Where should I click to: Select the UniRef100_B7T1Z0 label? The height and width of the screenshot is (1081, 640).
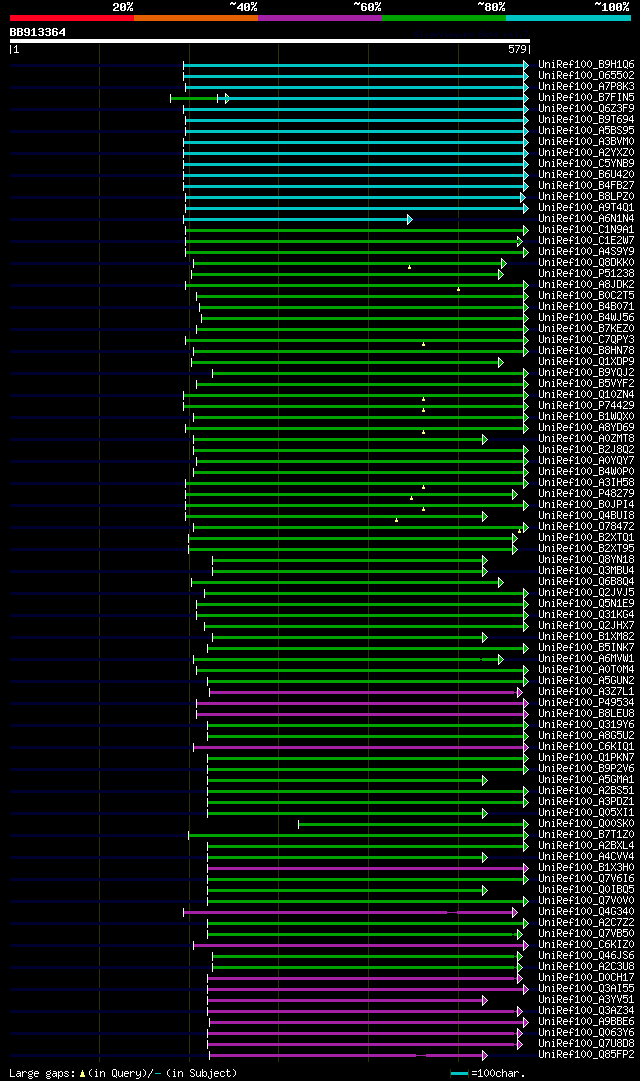(x=586, y=835)
